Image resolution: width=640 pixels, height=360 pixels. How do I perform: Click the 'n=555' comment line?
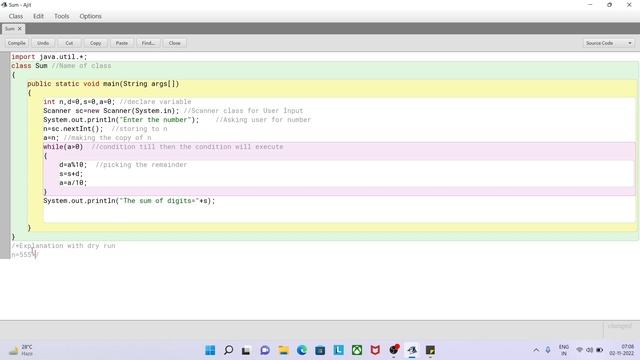click(24, 255)
